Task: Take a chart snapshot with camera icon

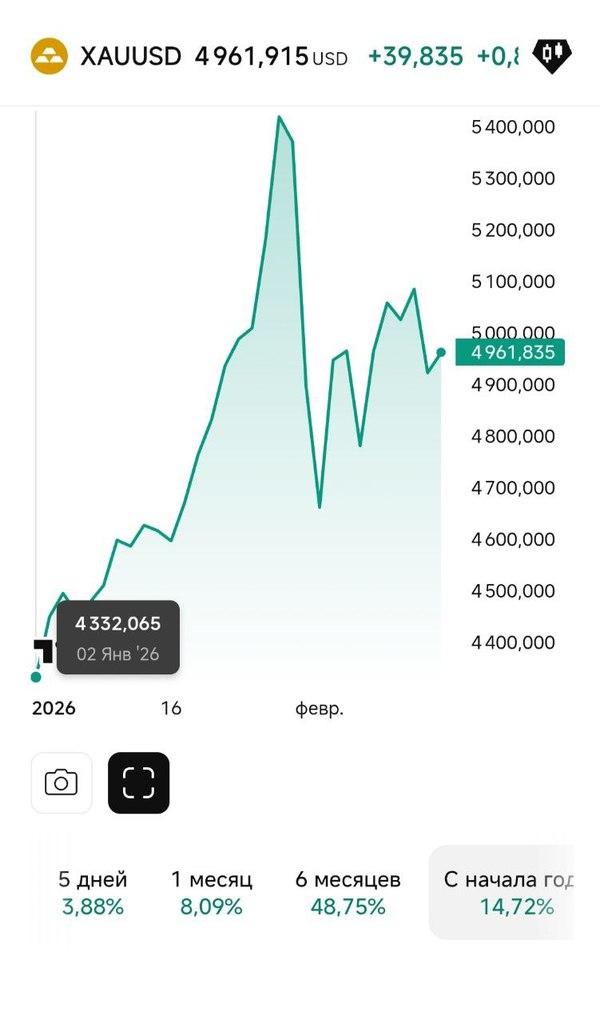Action: tap(61, 782)
